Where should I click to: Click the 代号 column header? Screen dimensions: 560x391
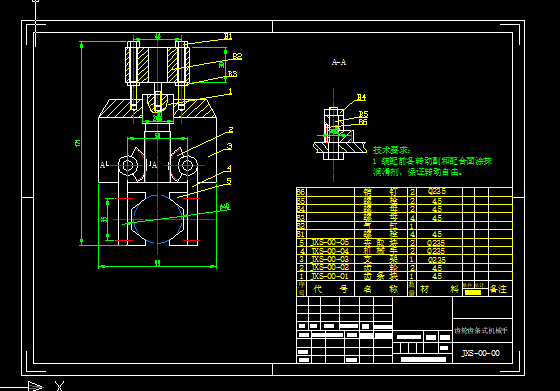330,289
